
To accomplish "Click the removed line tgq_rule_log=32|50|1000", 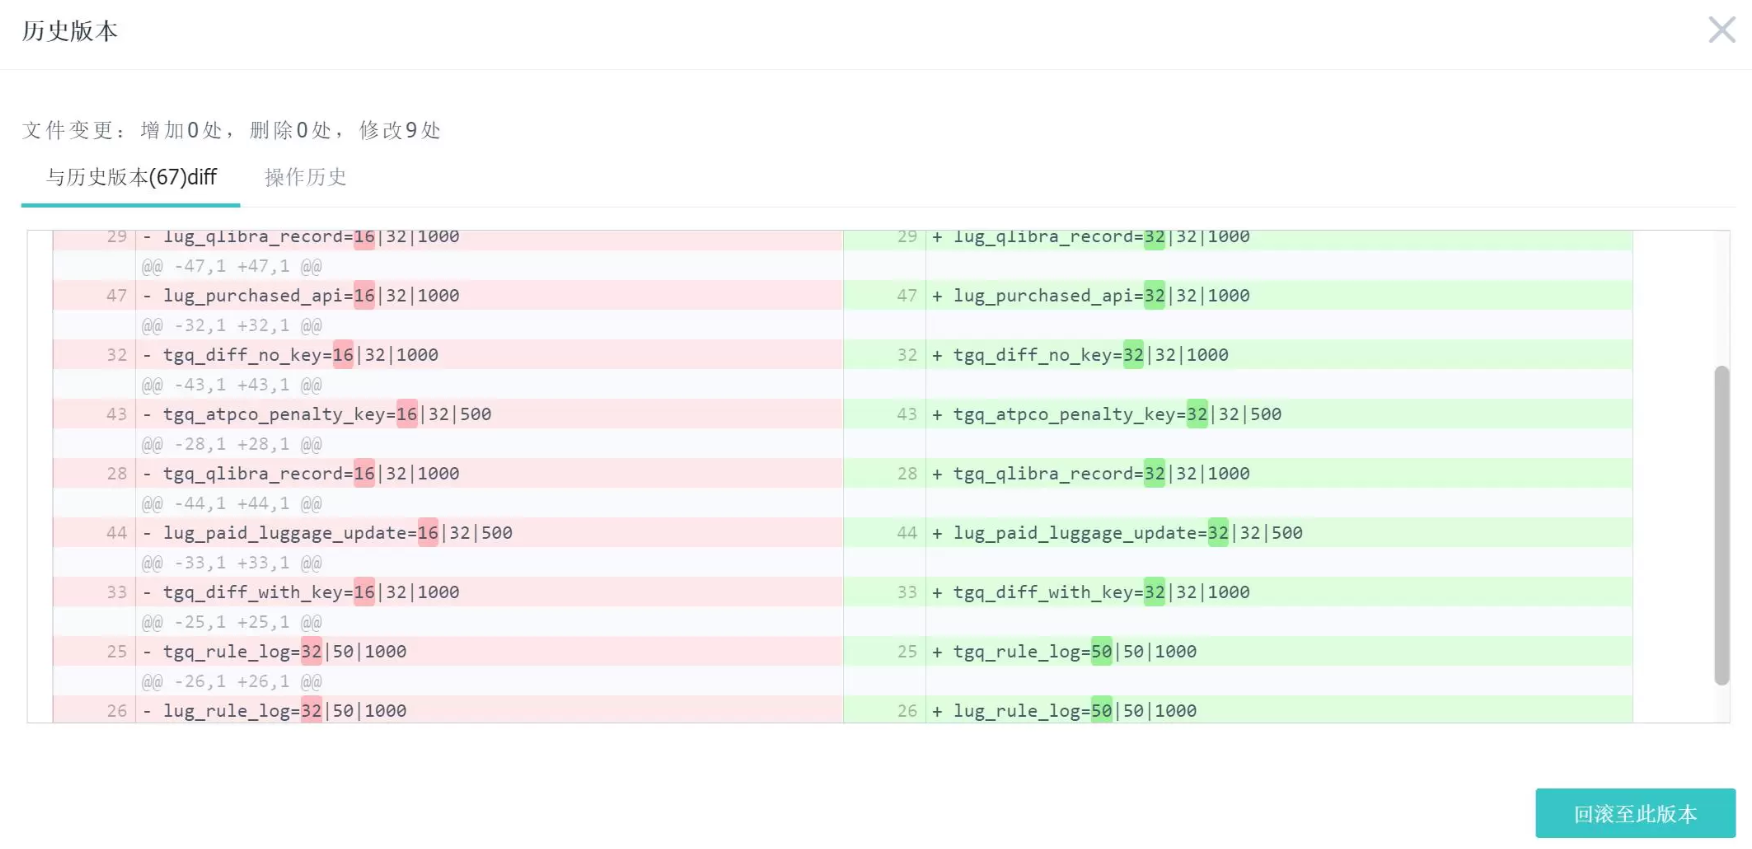I will pos(448,651).
